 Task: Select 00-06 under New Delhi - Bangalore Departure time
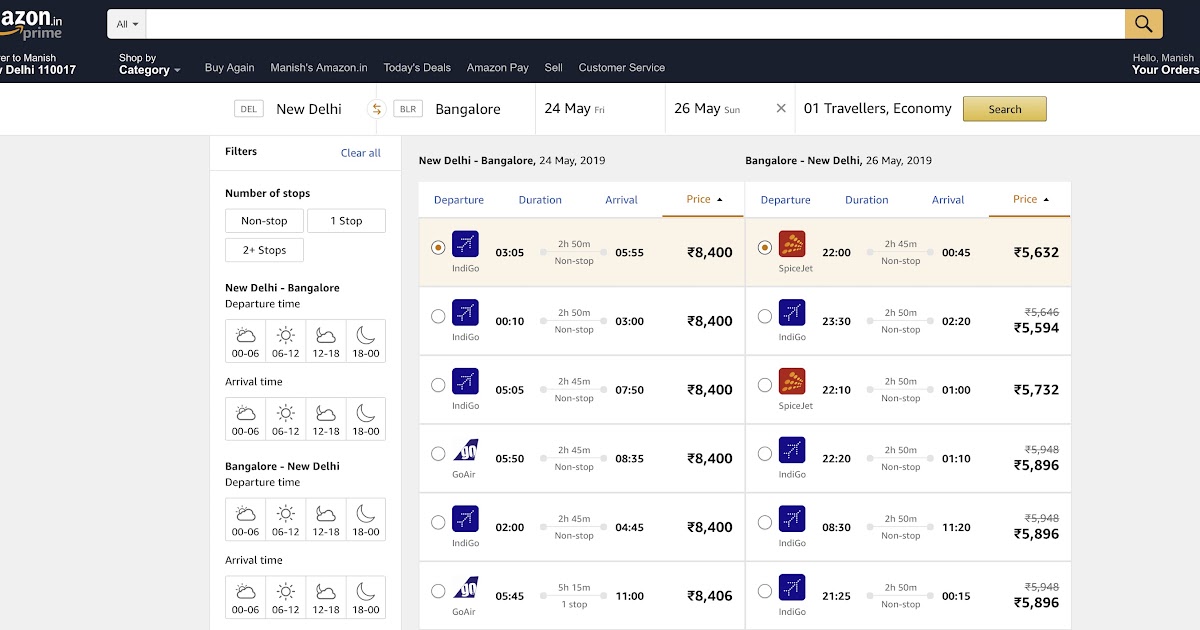[246, 341]
